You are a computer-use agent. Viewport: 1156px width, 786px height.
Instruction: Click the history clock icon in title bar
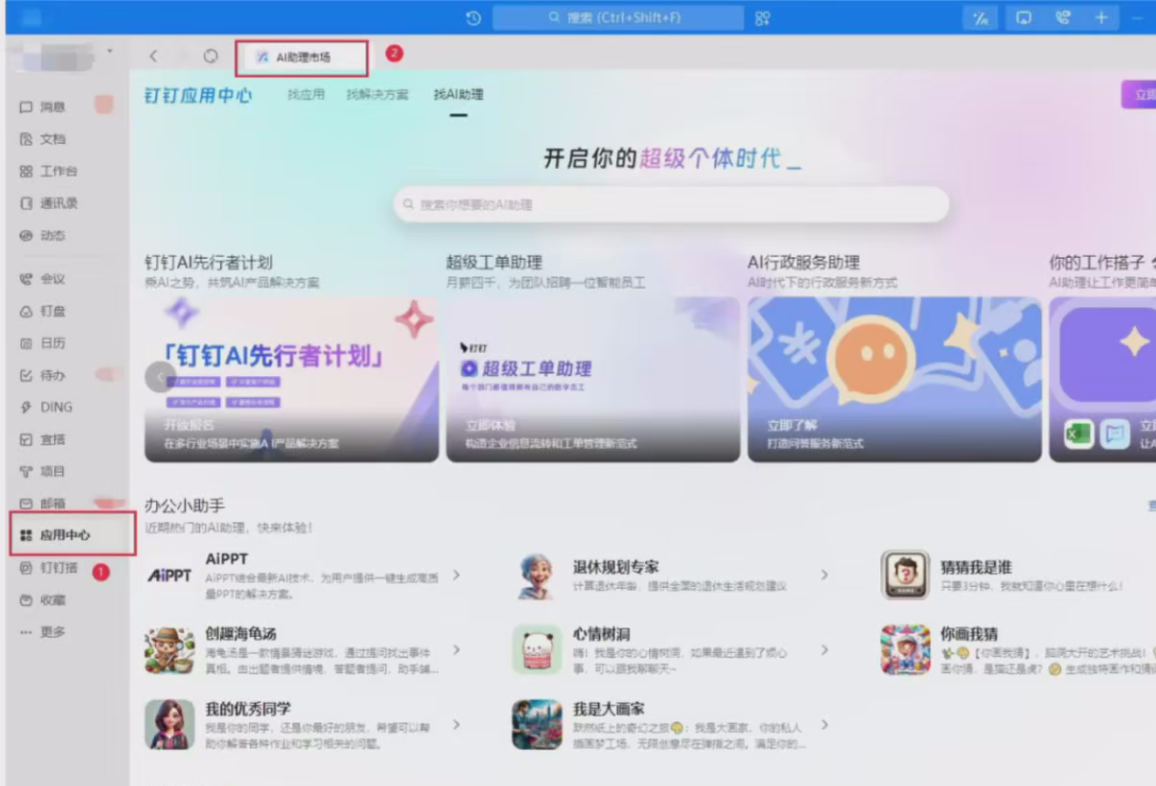pos(473,18)
